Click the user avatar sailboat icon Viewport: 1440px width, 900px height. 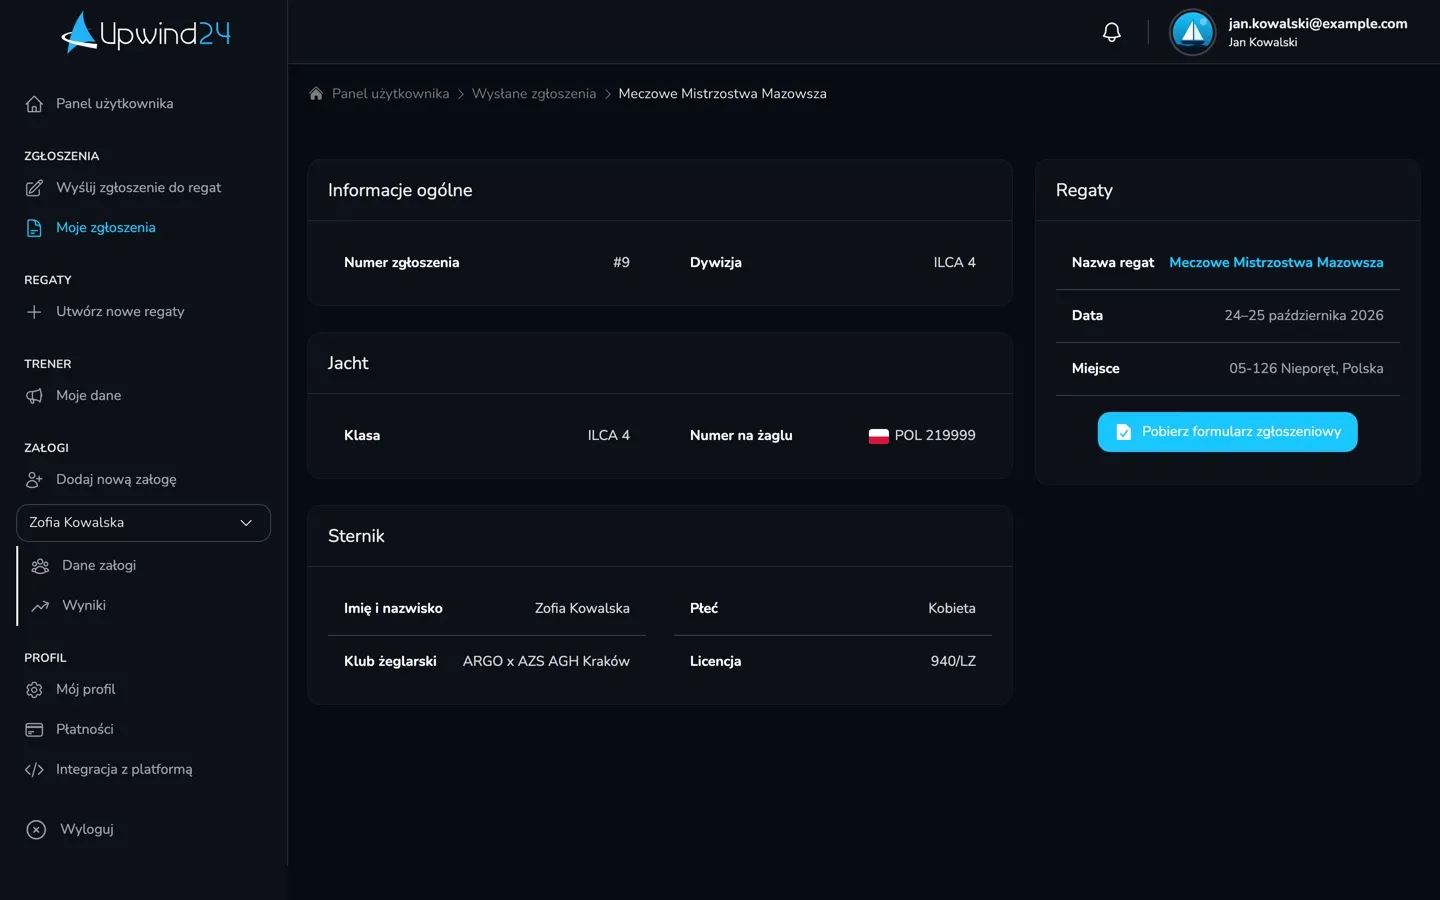(1192, 32)
